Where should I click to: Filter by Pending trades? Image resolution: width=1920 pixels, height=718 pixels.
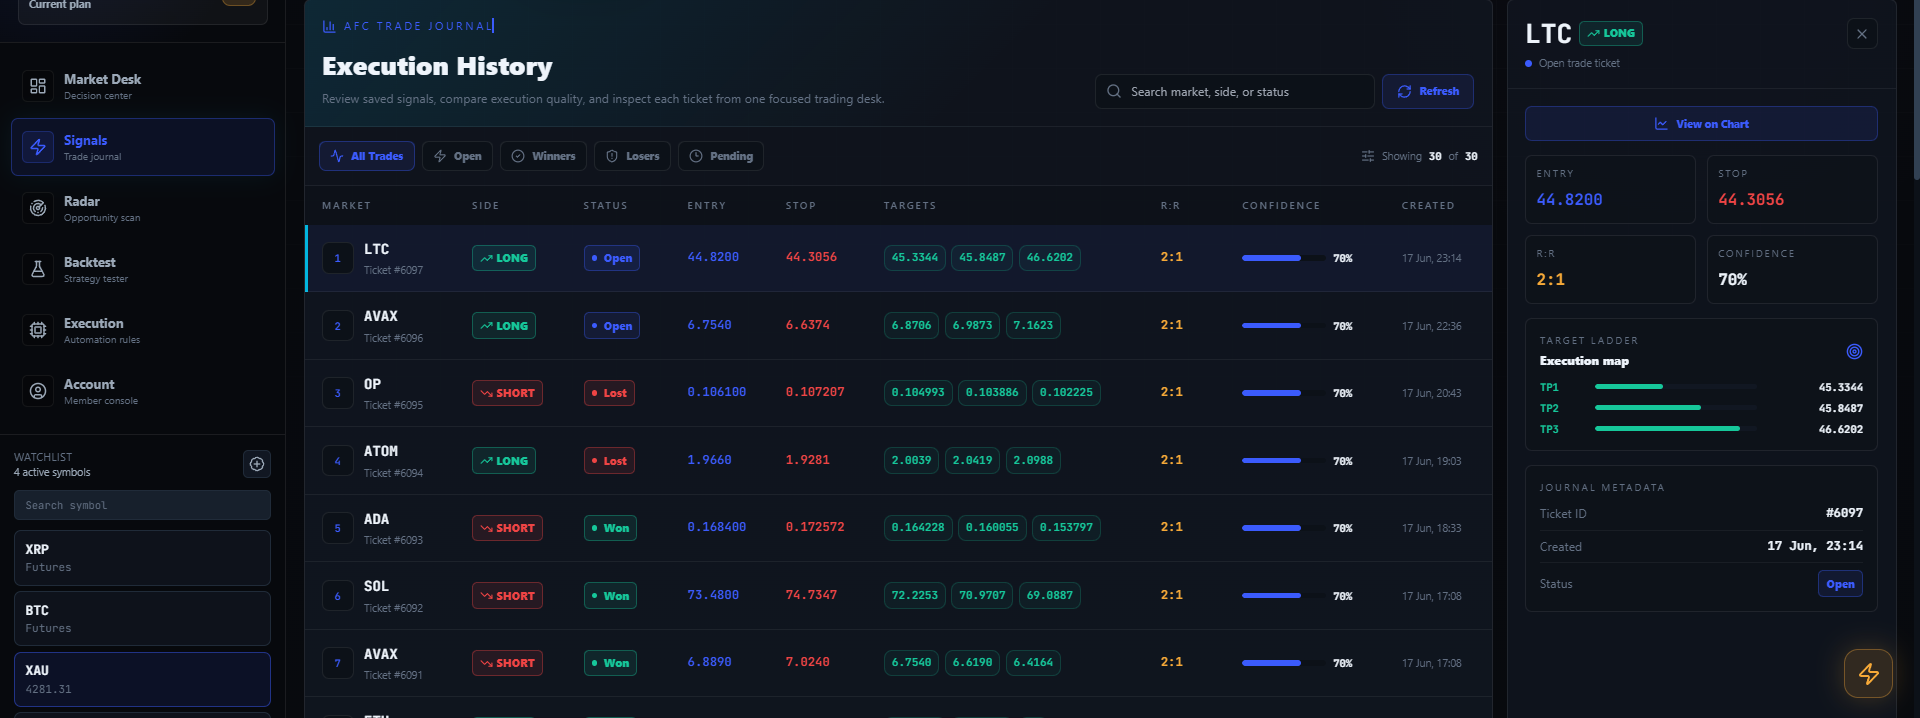point(721,156)
